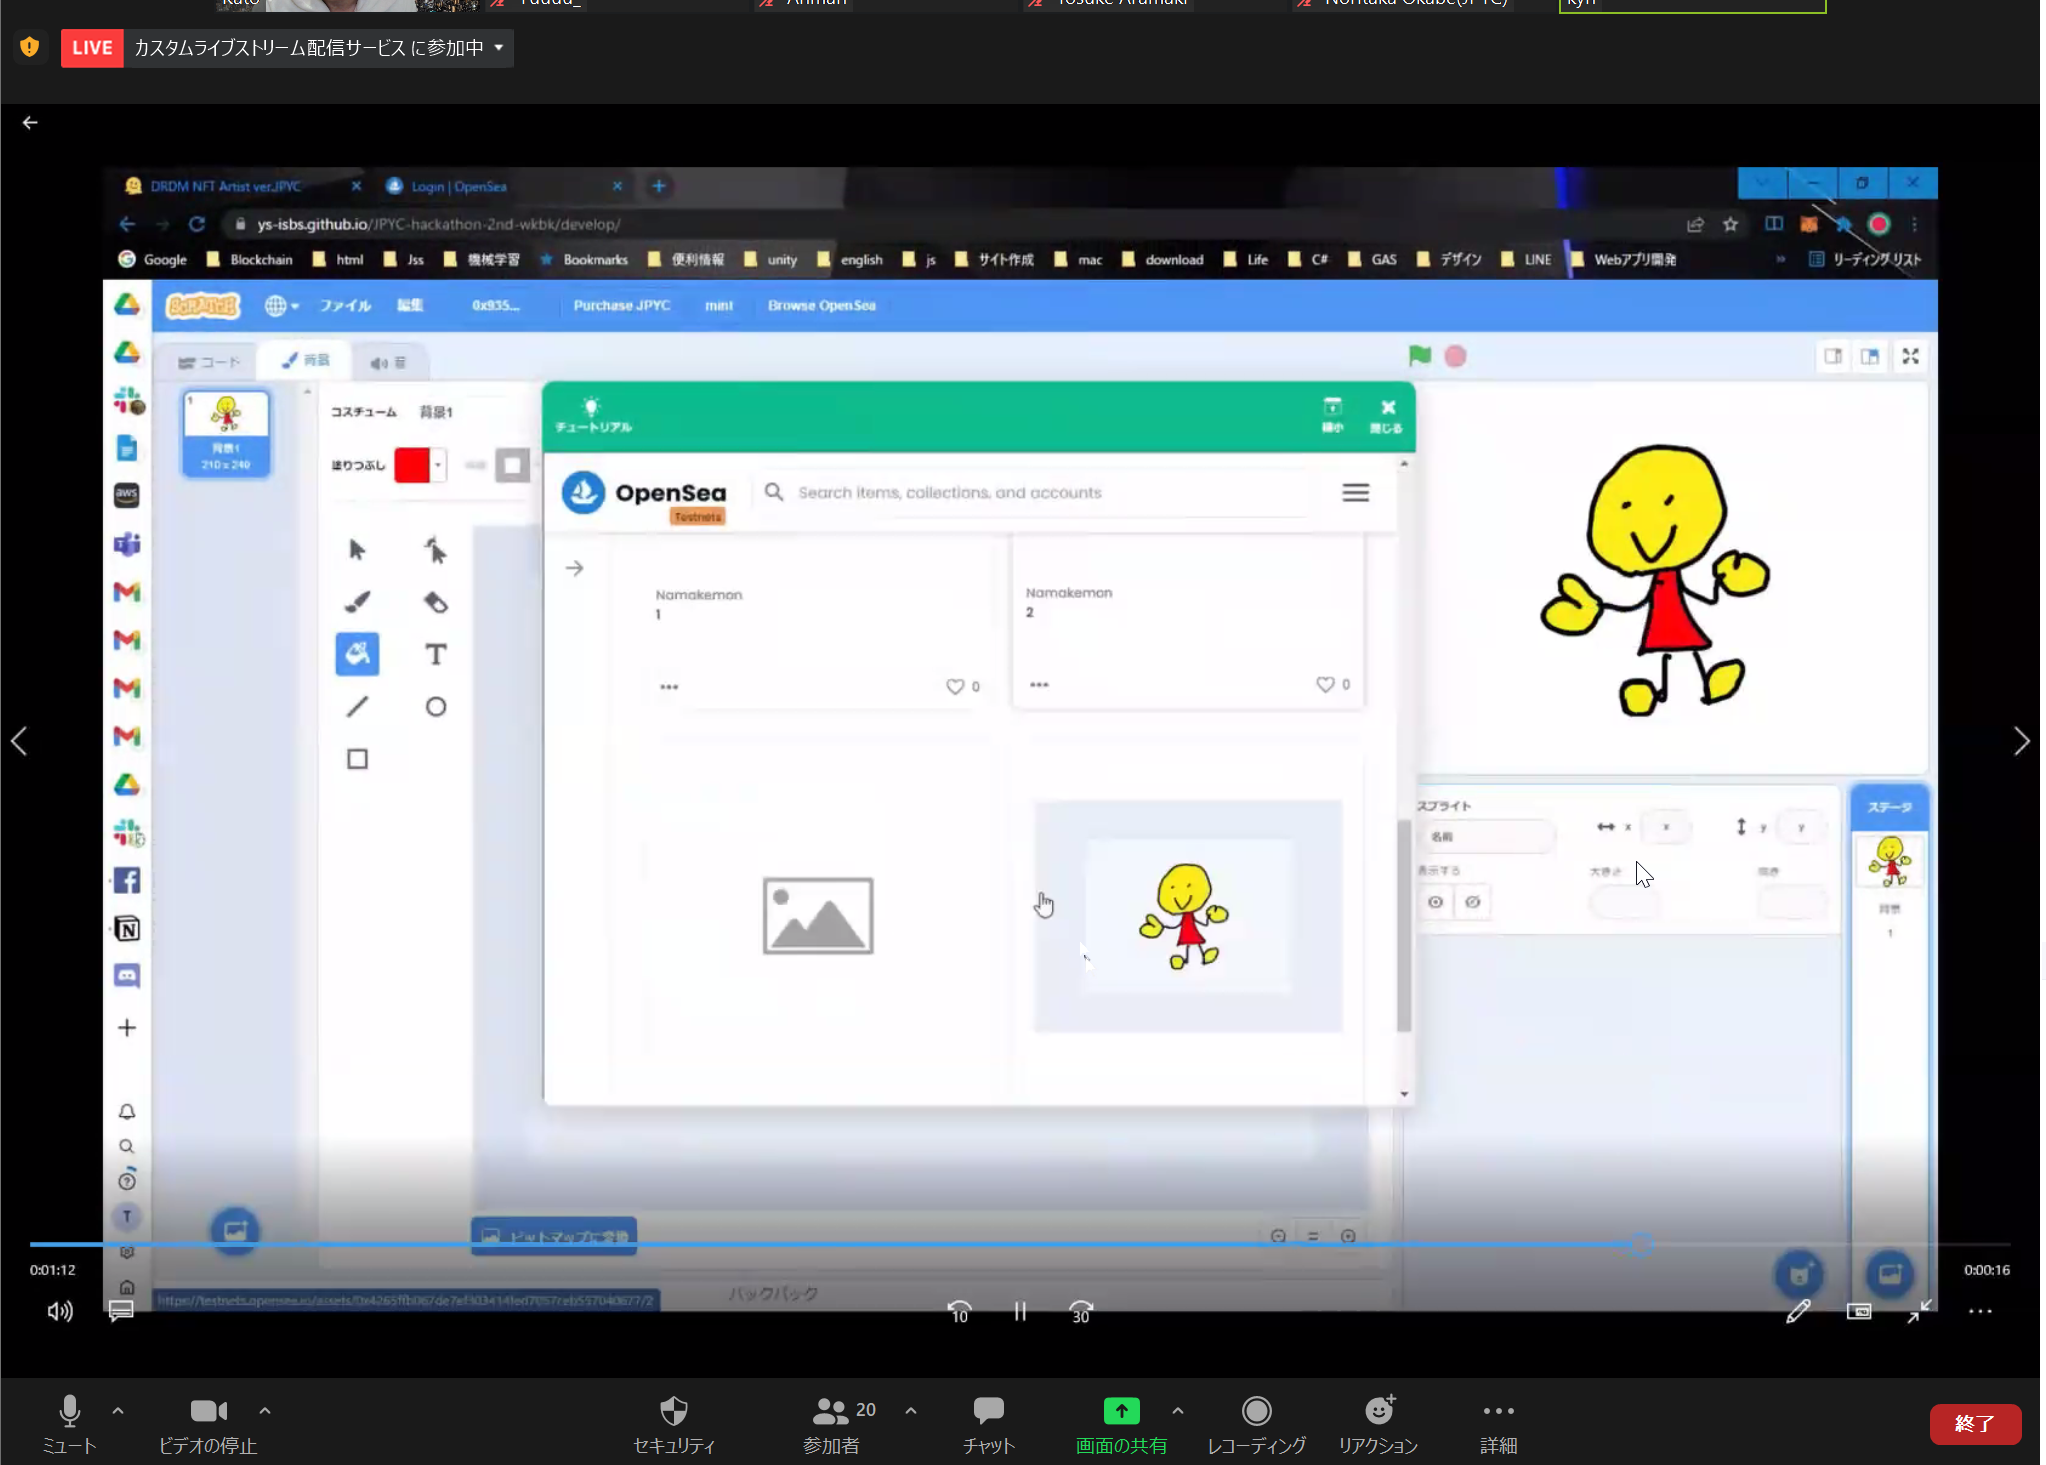Pause the video playback
Screen dimensions: 2046x1465
(x=1020, y=1311)
